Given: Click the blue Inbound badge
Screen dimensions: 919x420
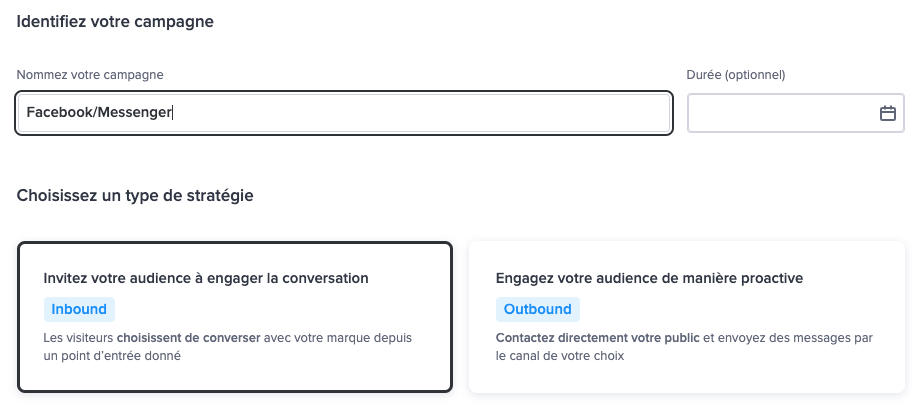Looking at the screenshot, I should click(x=79, y=309).
